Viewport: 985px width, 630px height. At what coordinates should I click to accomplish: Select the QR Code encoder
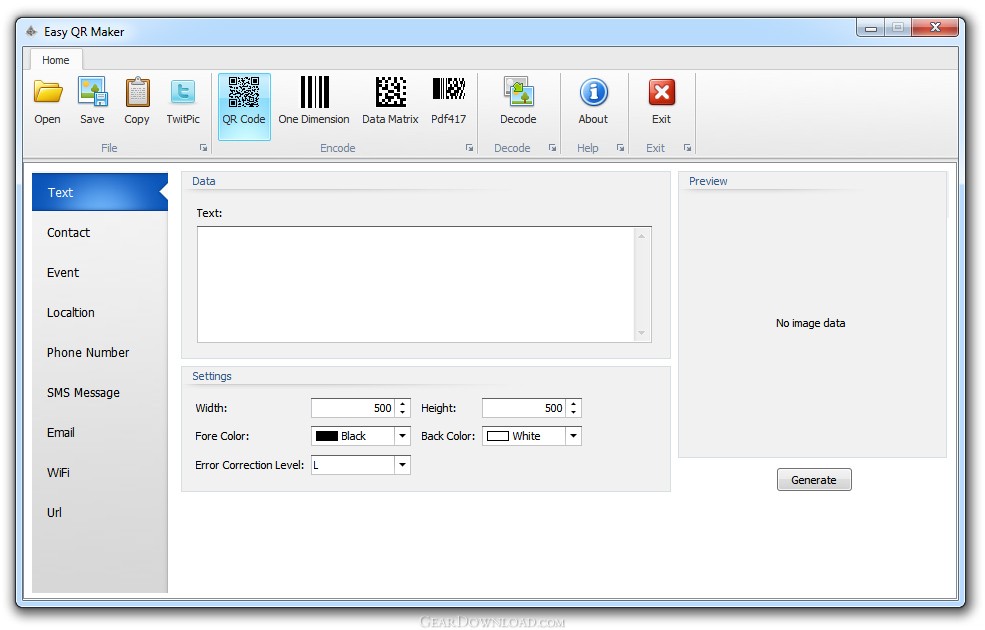coord(244,106)
